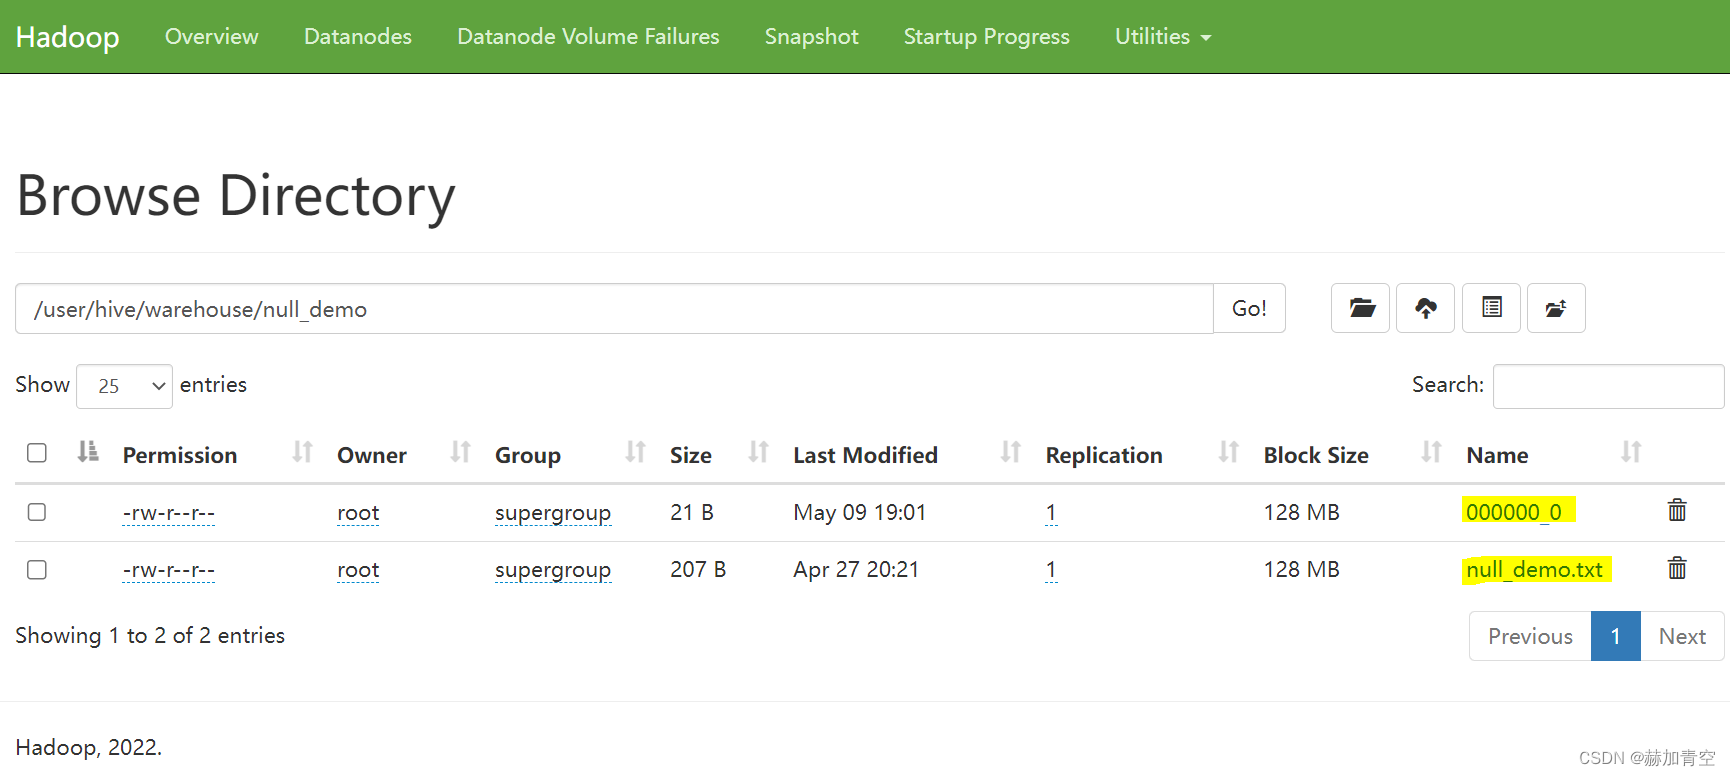This screenshot has height=776, width=1730.
Task: Sort by Permission column arrows
Action: tap(302, 453)
